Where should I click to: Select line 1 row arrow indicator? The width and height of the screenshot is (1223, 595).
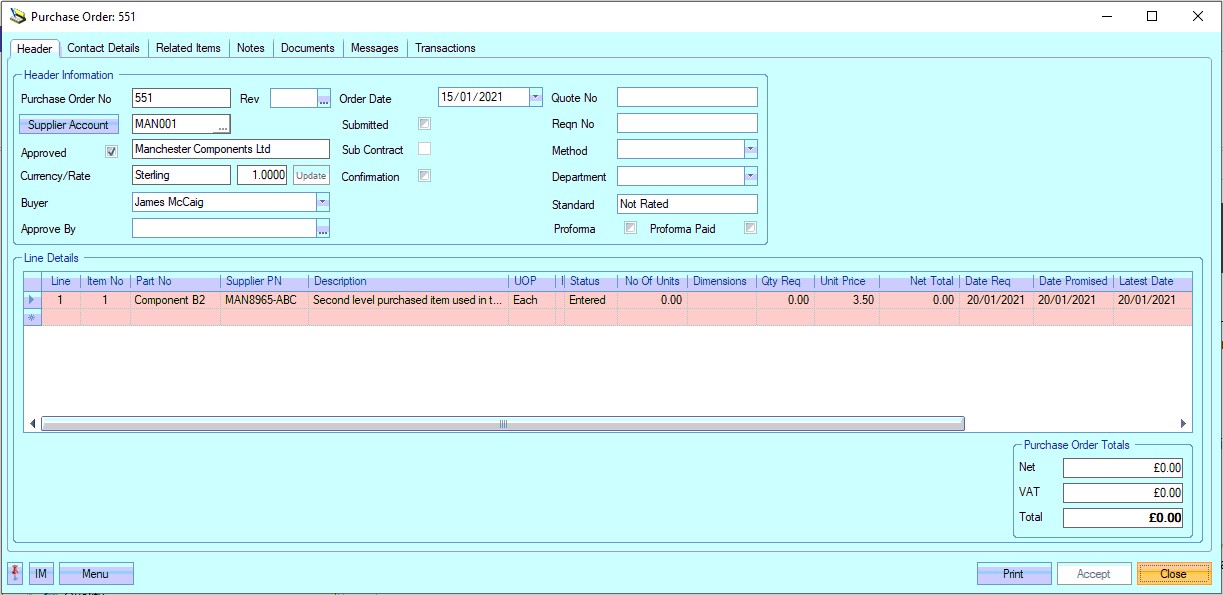[31, 300]
